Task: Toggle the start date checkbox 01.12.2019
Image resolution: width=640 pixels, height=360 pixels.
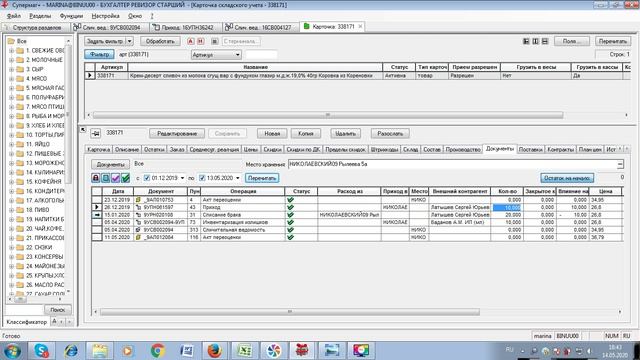Action: [147, 178]
